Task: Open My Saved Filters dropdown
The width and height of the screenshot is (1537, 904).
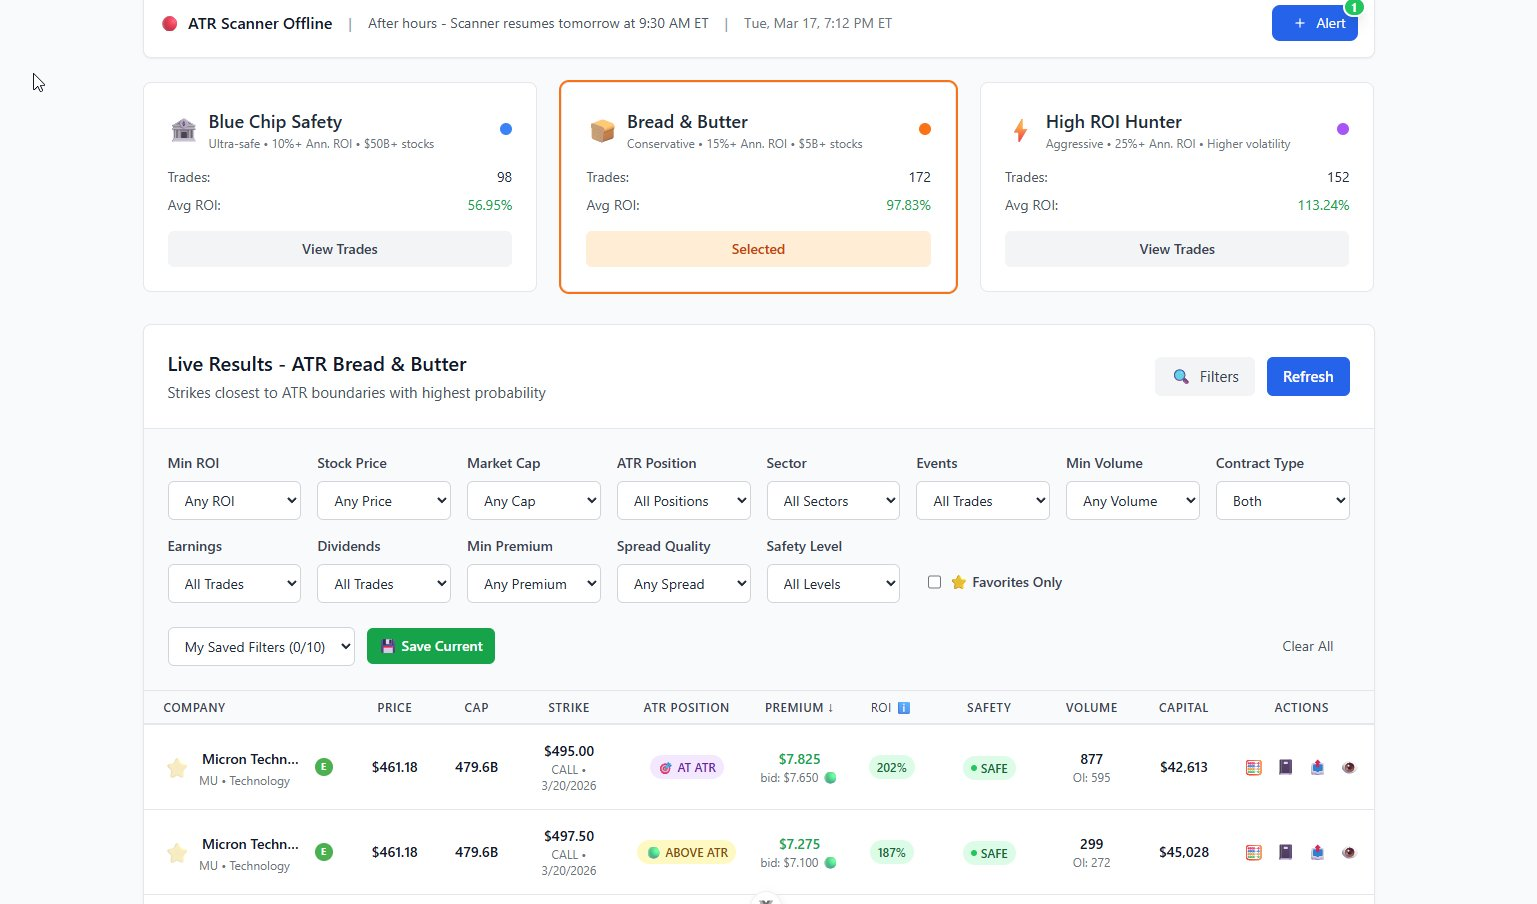Action: [261, 647]
